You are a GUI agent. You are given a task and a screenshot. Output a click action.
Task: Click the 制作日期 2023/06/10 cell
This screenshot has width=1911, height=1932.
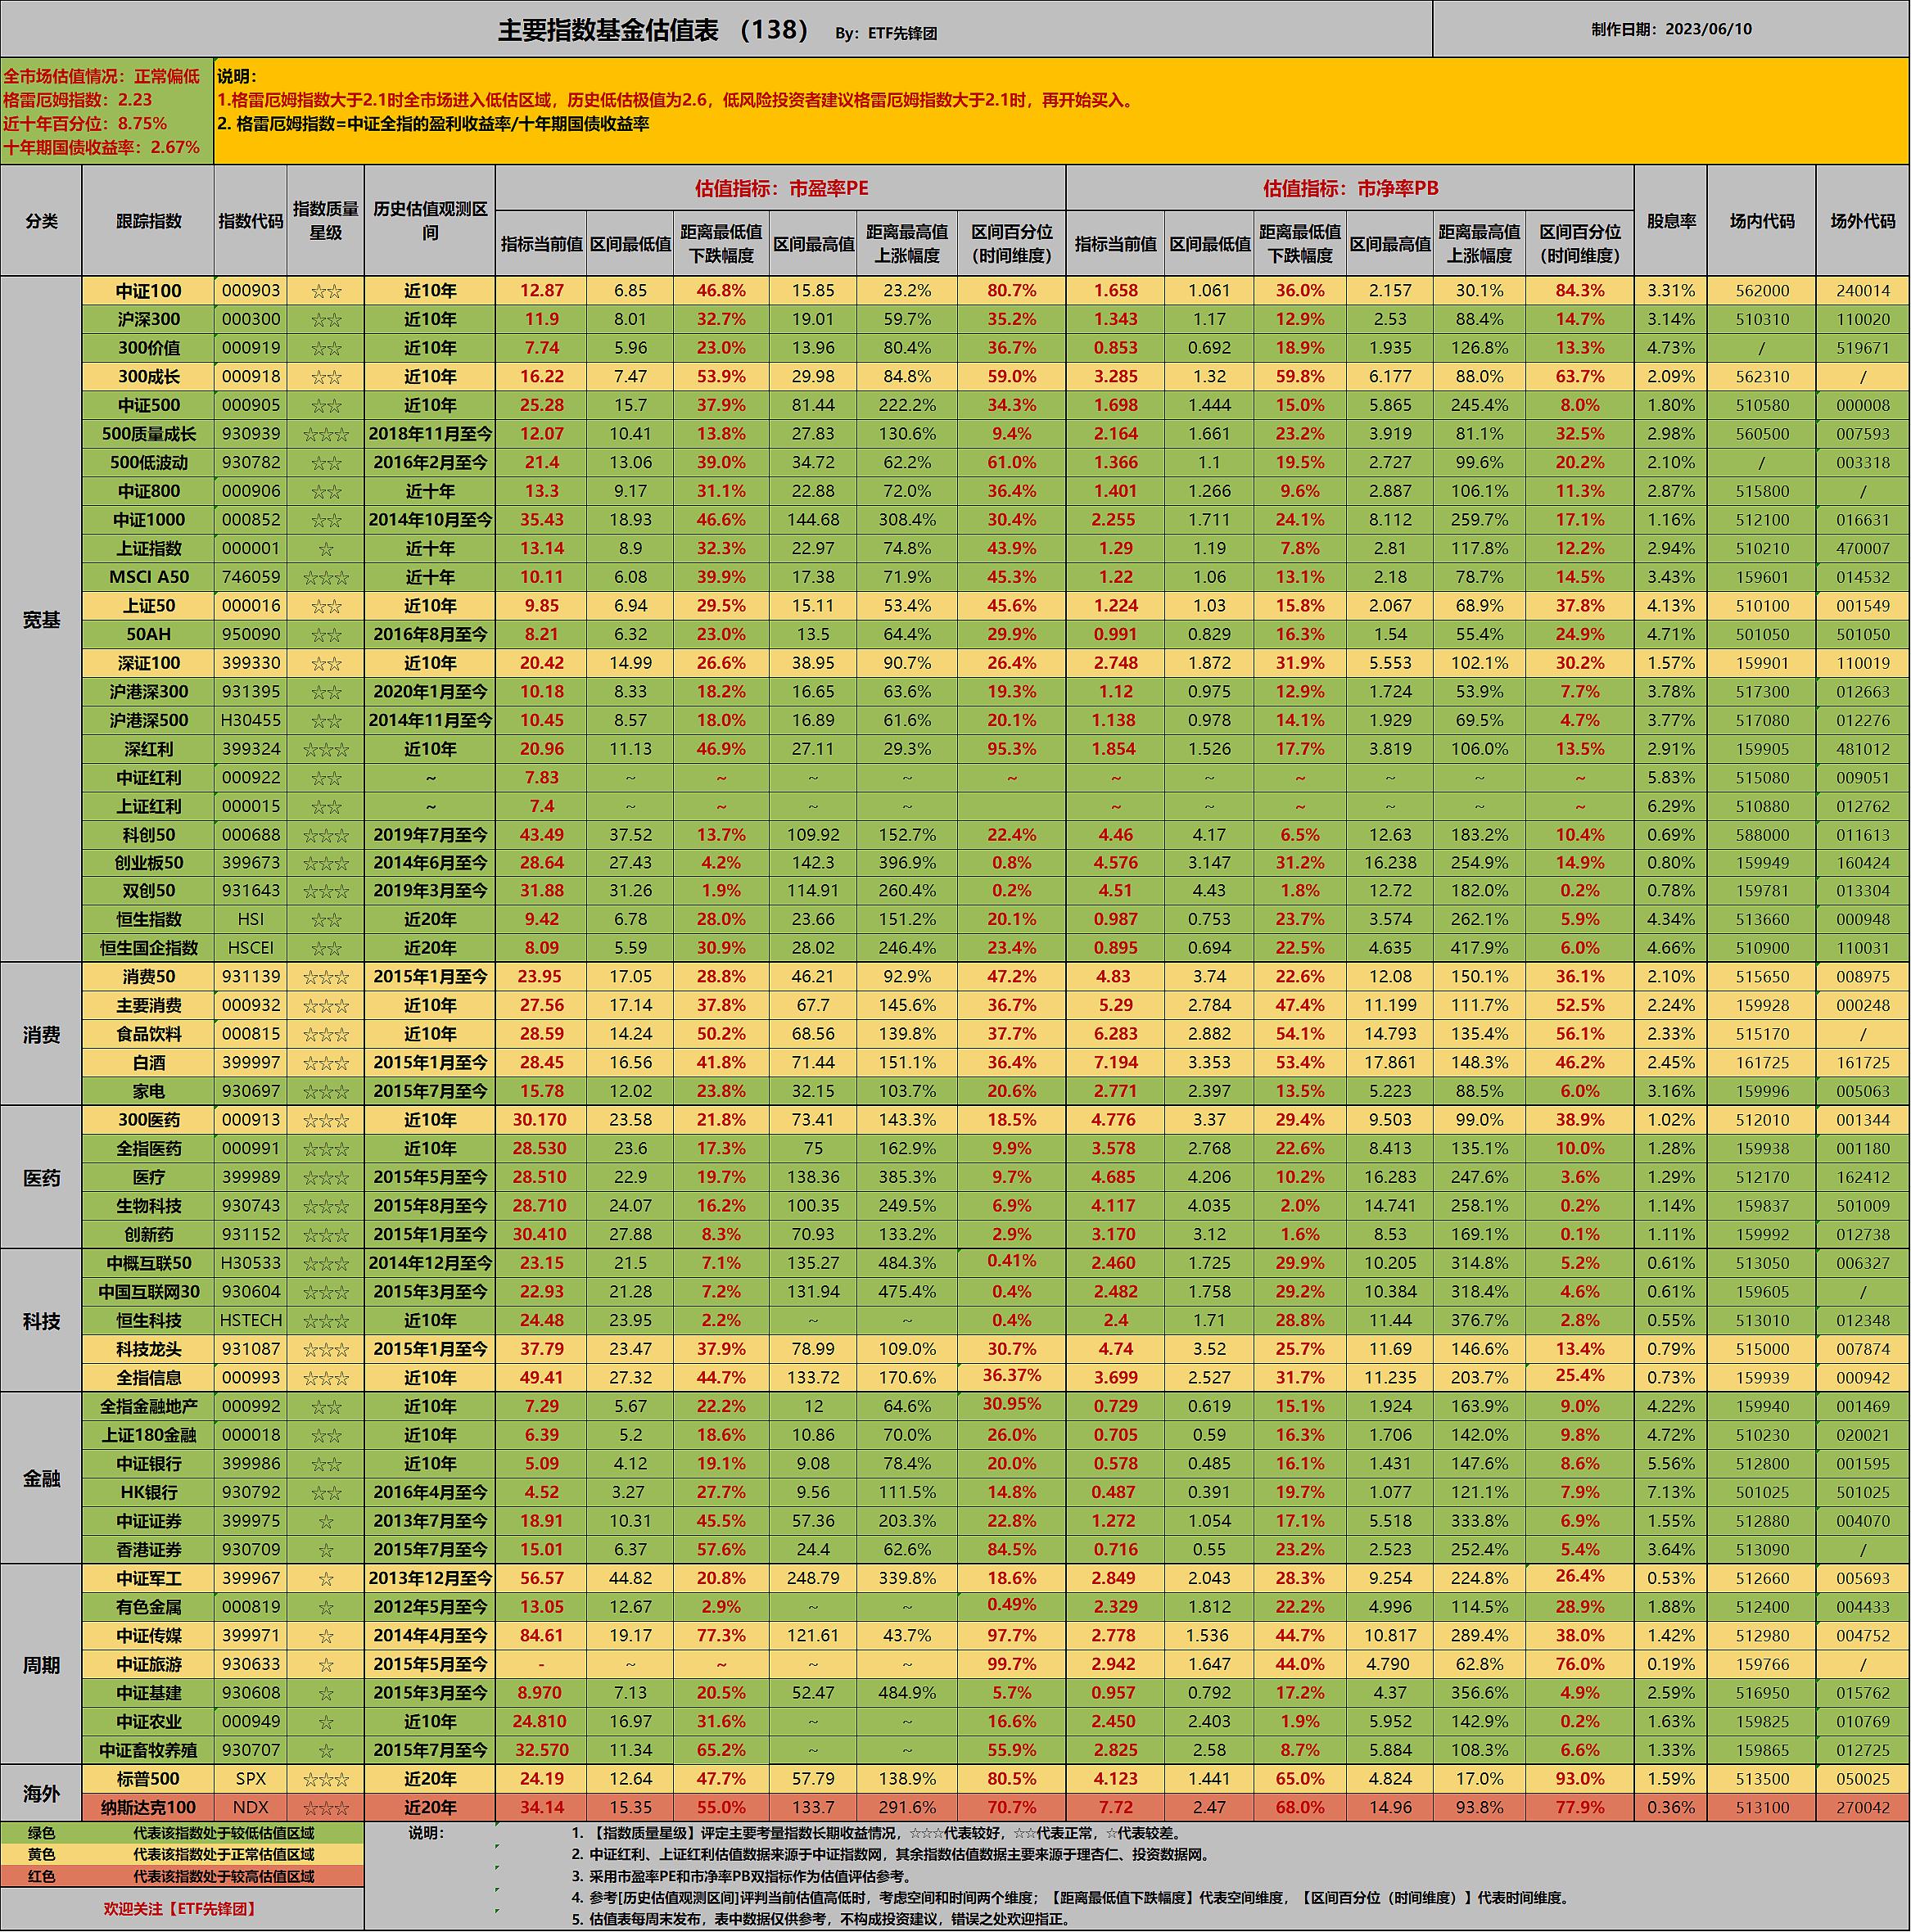[1671, 29]
